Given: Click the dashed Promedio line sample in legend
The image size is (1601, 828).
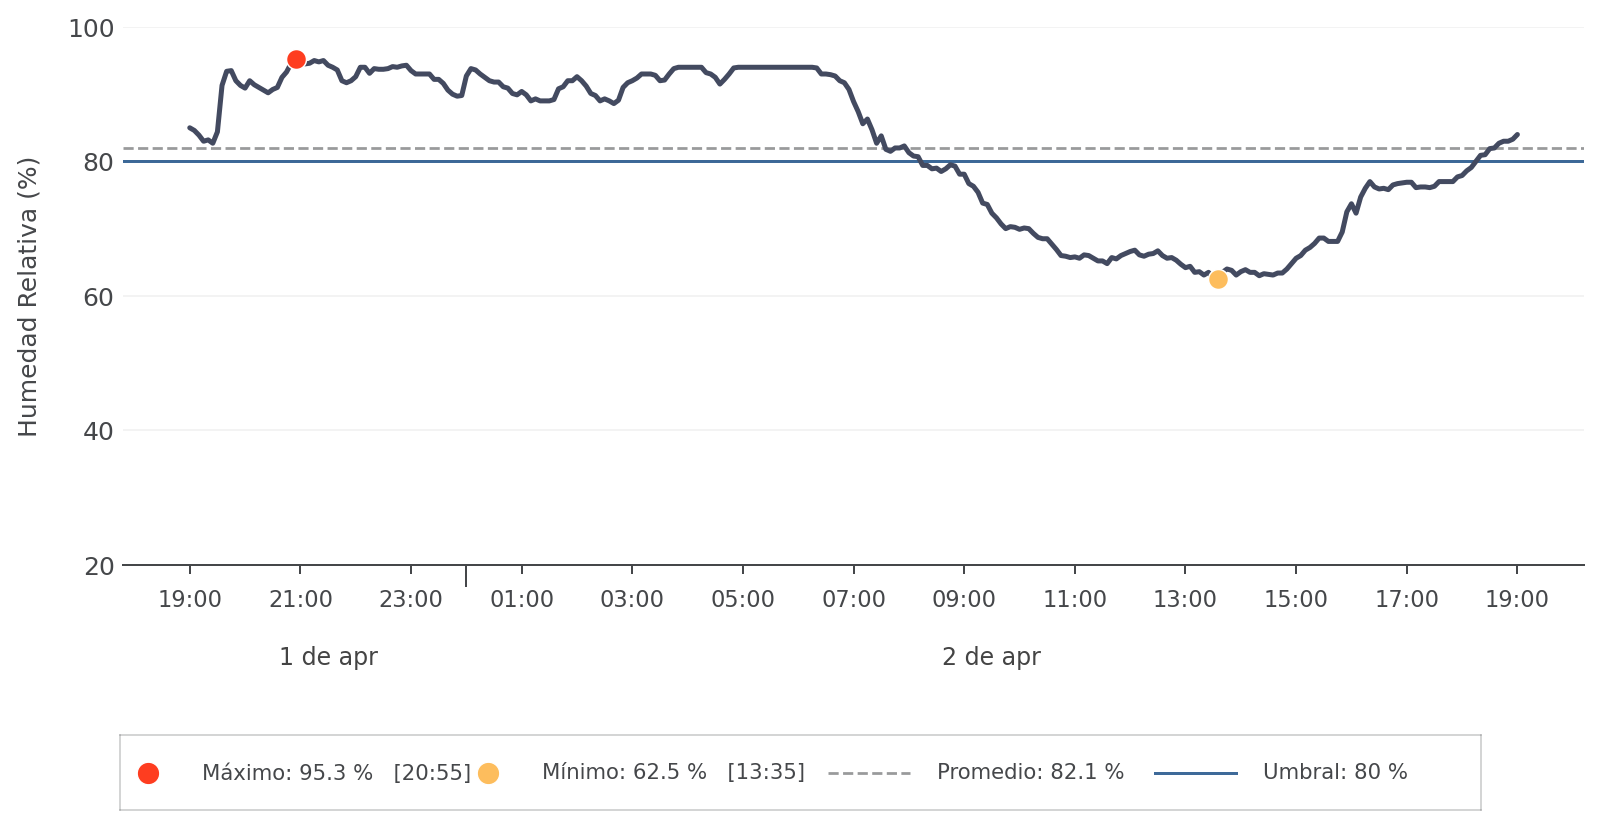Looking at the screenshot, I should click(x=869, y=773).
